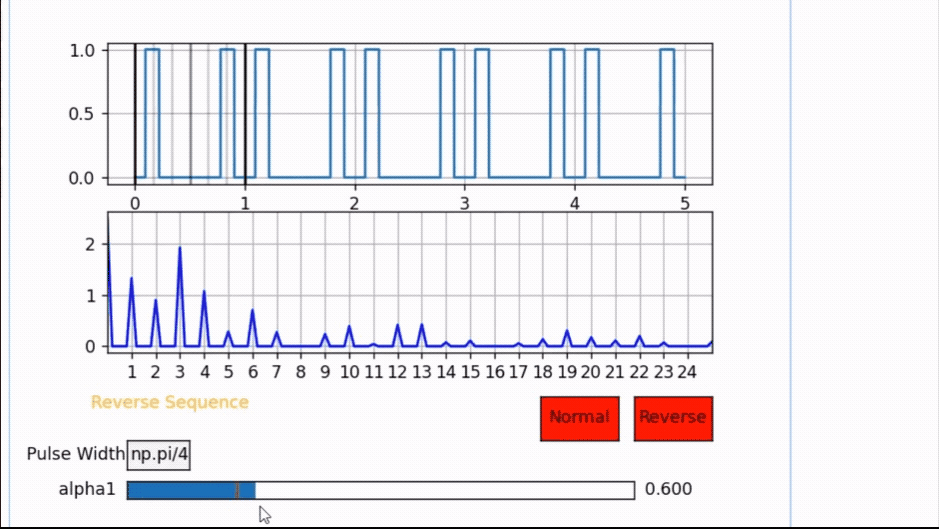Click the blue filled portion of alpha1 slider

(x=180, y=490)
